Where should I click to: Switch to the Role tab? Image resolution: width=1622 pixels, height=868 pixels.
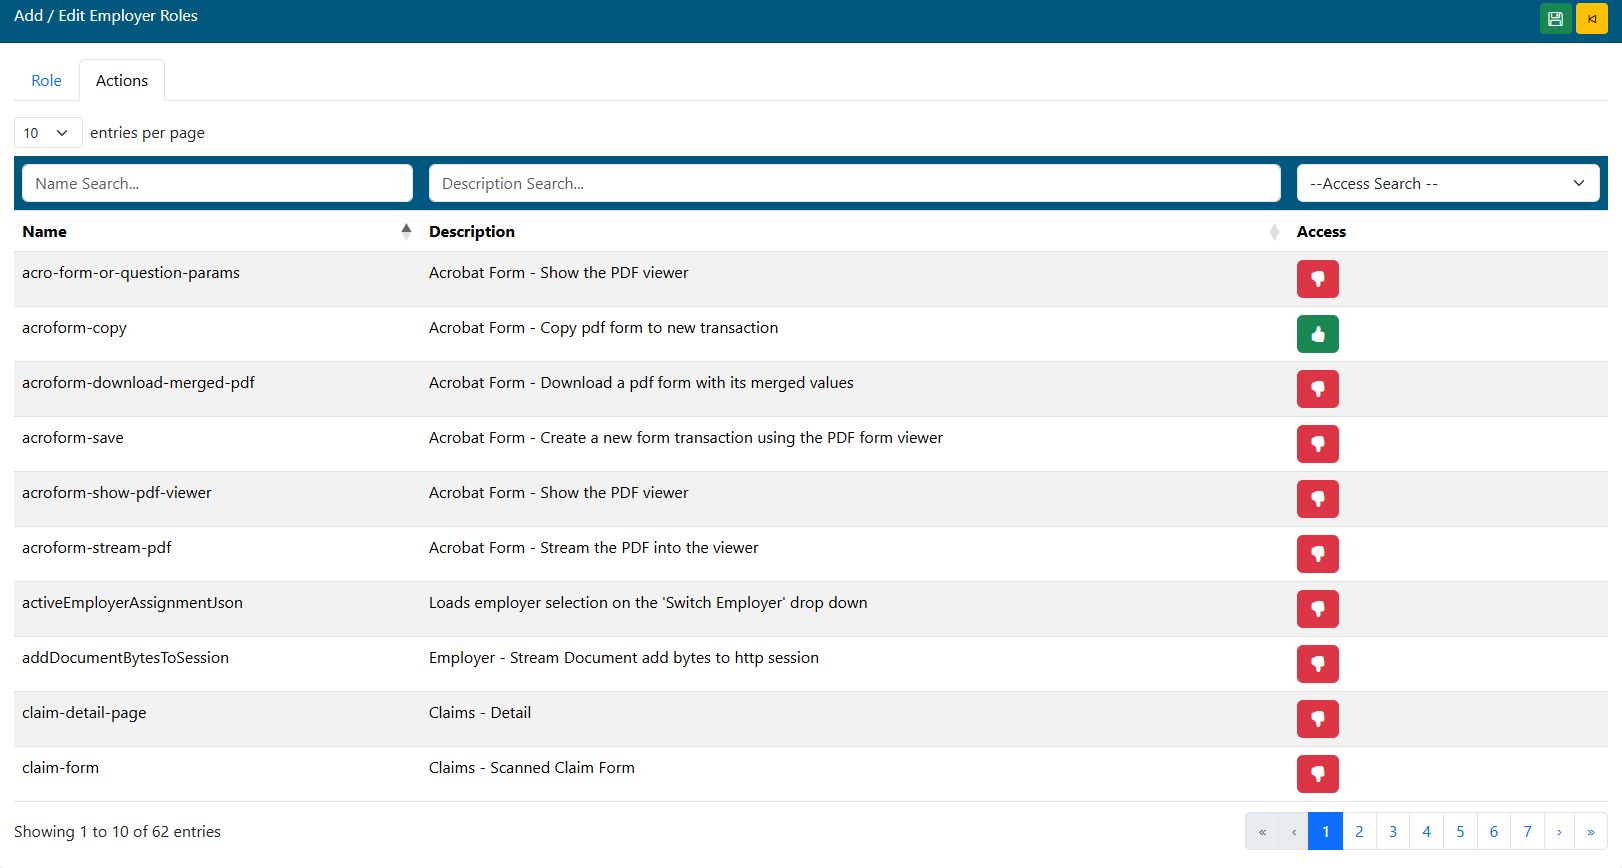(x=46, y=81)
